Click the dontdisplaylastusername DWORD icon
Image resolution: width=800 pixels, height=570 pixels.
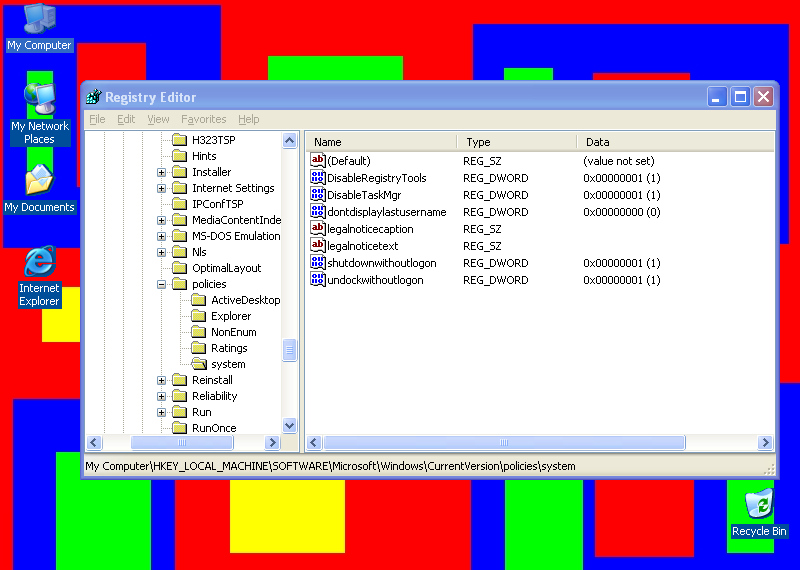[x=317, y=211]
